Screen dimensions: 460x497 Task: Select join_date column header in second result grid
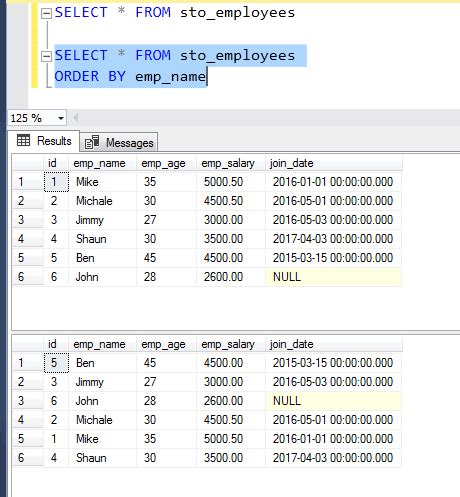(333, 344)
